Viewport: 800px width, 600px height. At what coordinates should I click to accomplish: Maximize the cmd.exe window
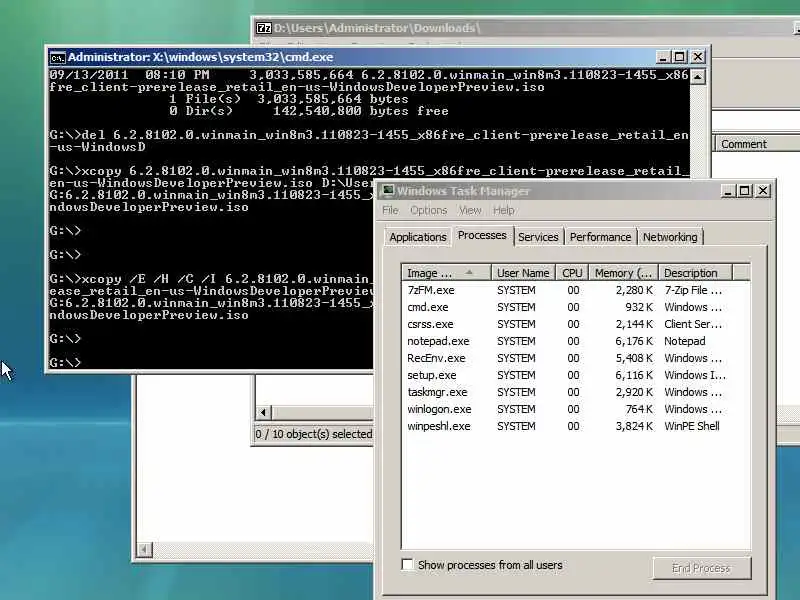tap(680, 57)
